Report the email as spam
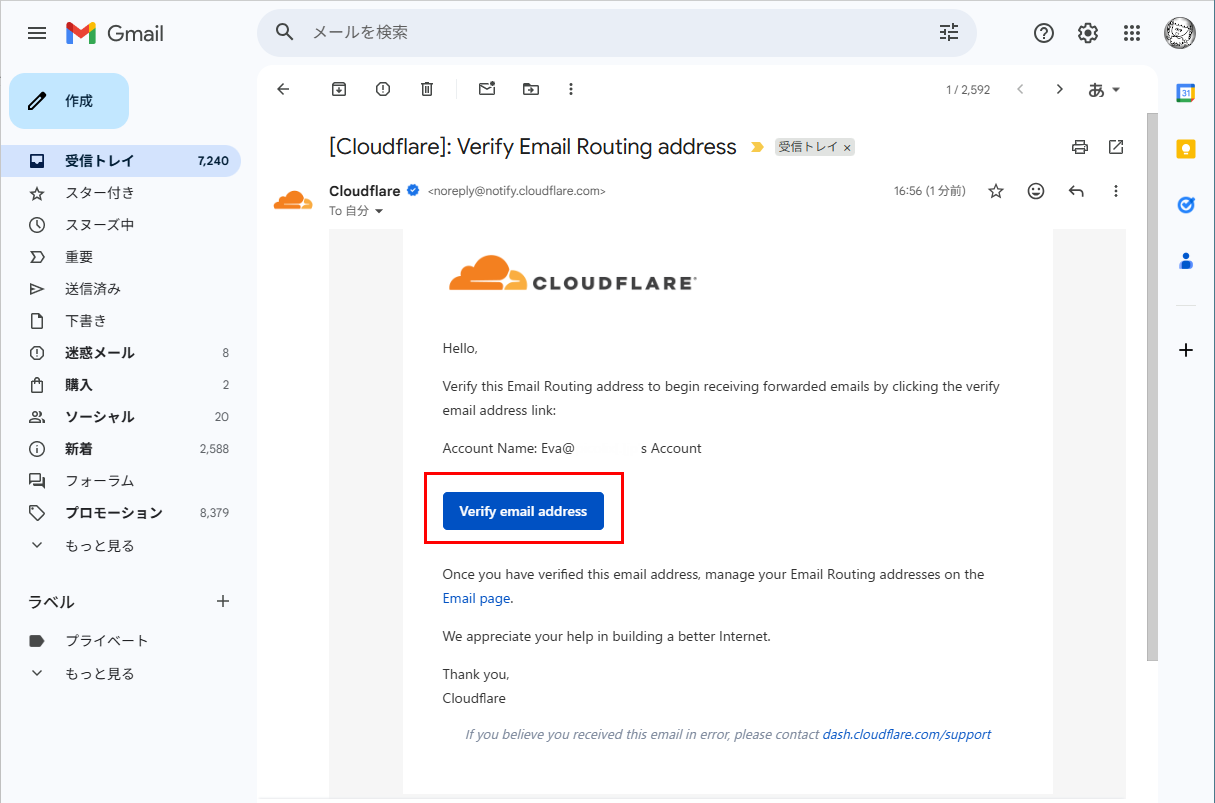 click(382, 89)
